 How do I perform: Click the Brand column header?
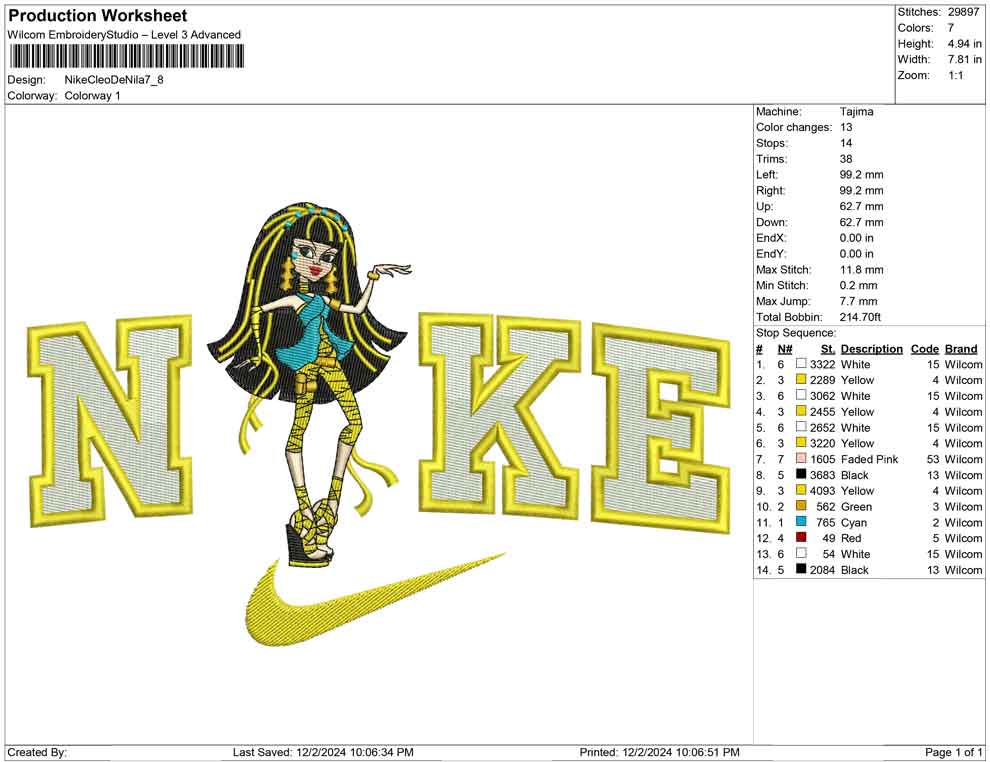click(961, 349)
